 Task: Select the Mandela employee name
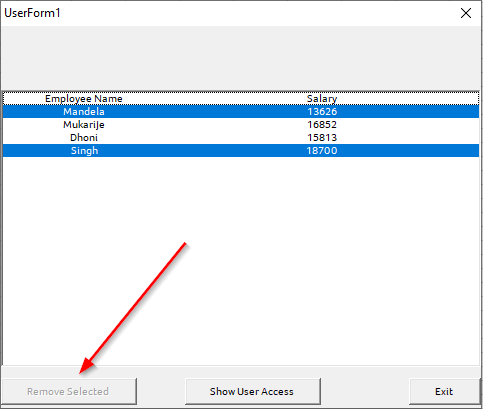[x=84, y=112]
